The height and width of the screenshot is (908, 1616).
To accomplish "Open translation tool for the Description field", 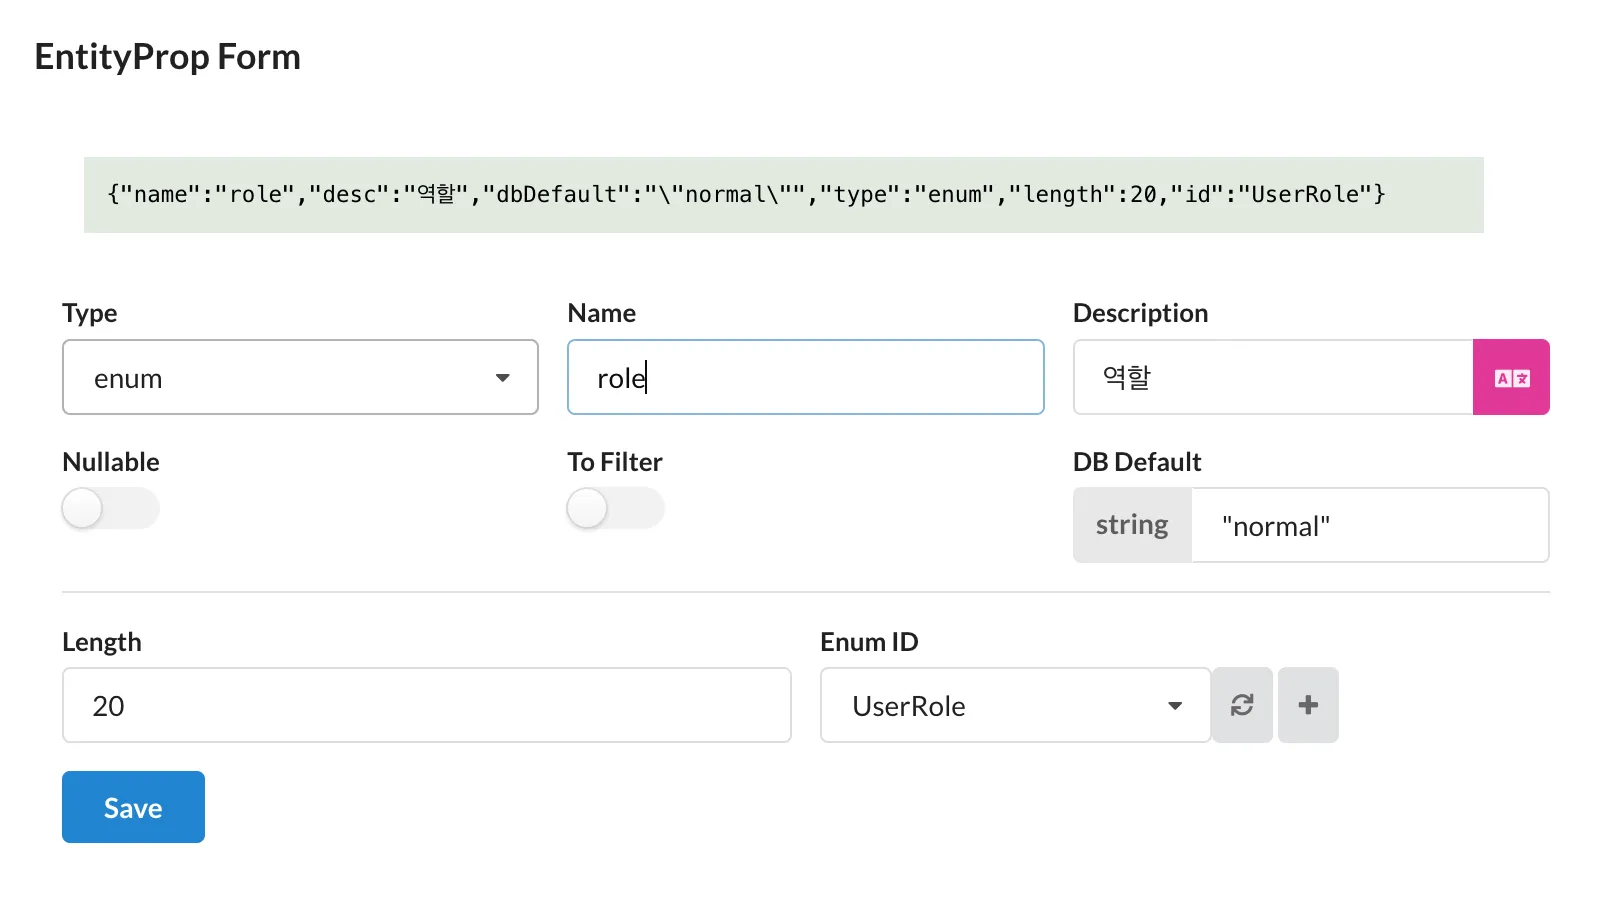I will (1511, 377).
